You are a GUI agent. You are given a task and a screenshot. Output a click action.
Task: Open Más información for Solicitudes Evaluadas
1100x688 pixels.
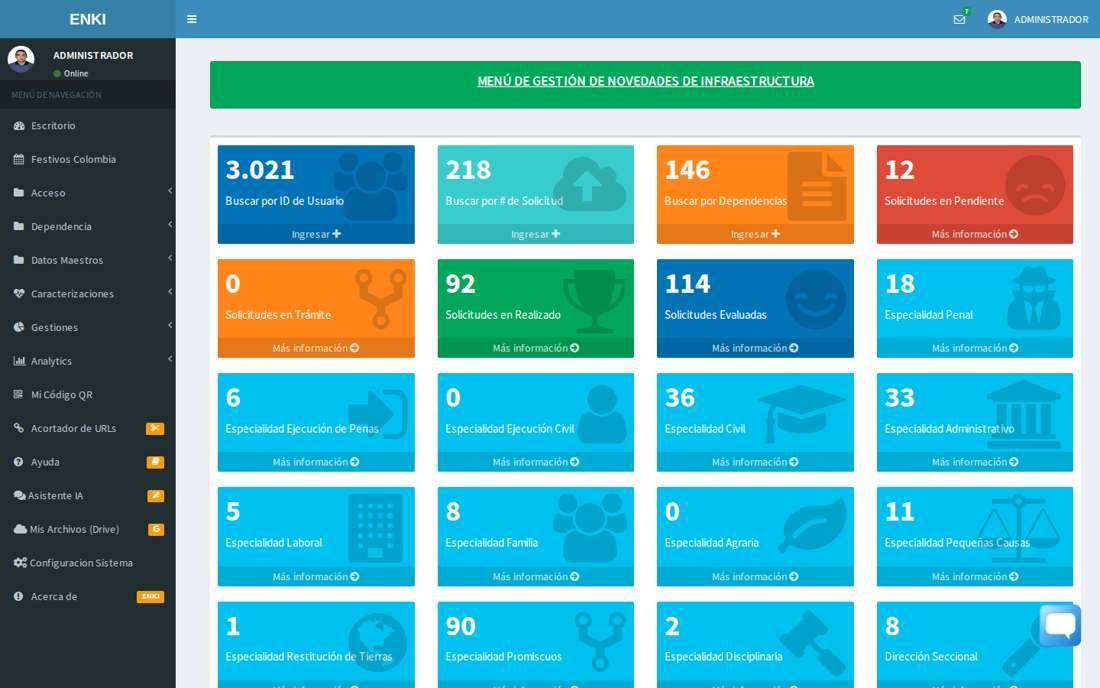755,348
